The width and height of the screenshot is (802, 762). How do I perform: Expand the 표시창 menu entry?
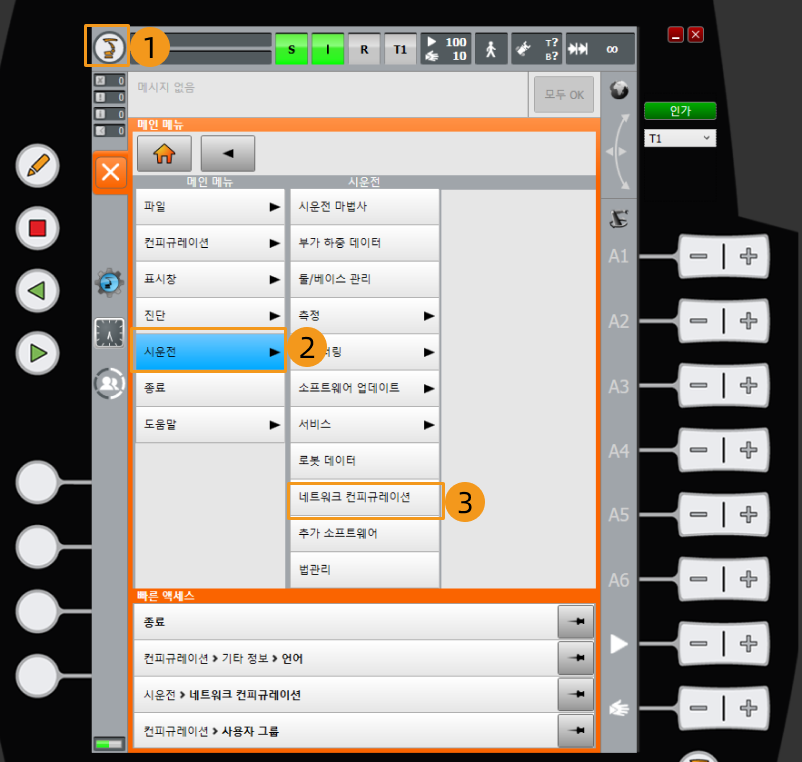click(210, 279)
